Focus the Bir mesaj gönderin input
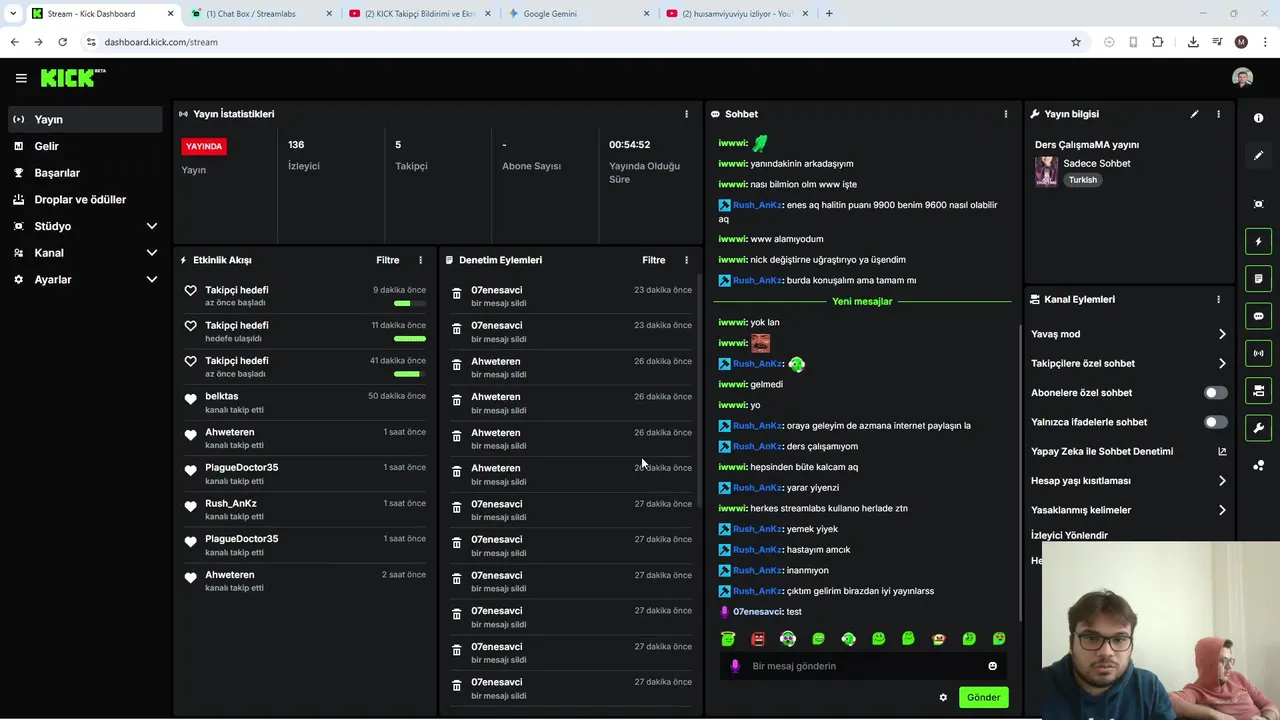Screen dimensions: 1280x720 click(864, 666)
